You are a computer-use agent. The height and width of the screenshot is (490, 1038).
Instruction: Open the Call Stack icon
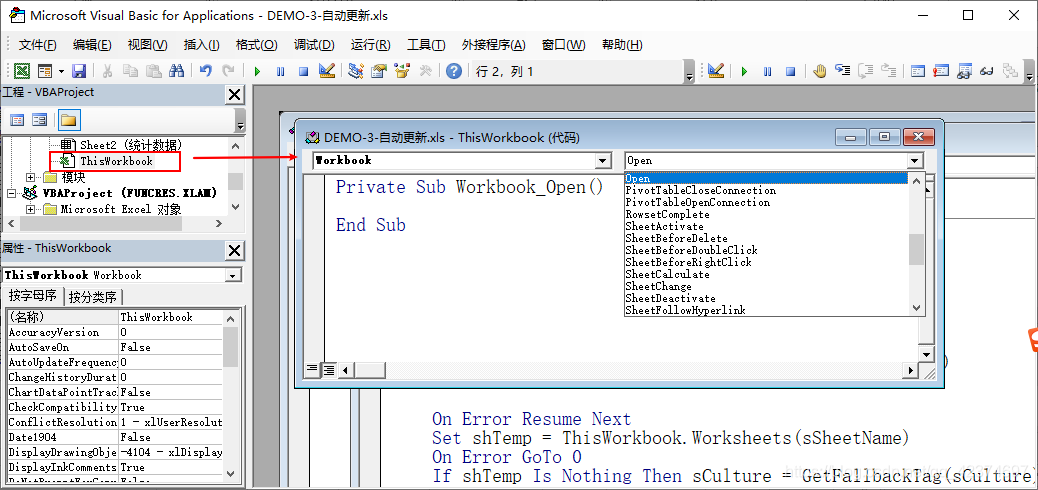1010,72
